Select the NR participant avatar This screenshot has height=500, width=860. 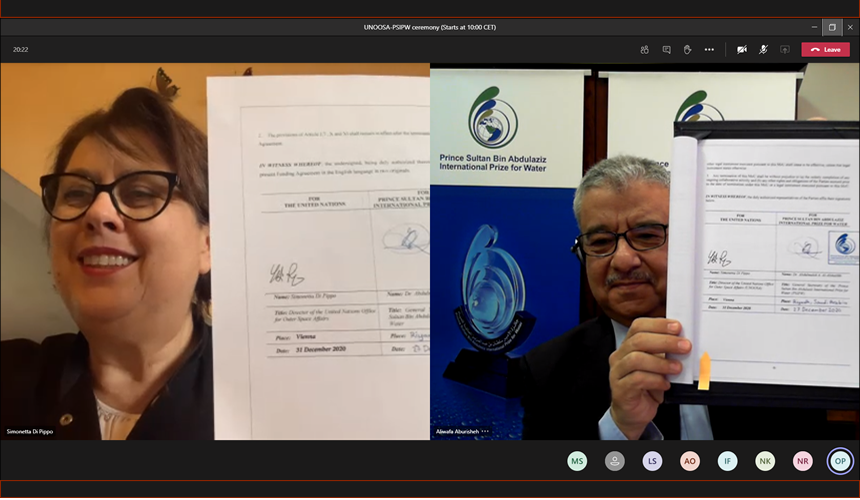[802, 461]
